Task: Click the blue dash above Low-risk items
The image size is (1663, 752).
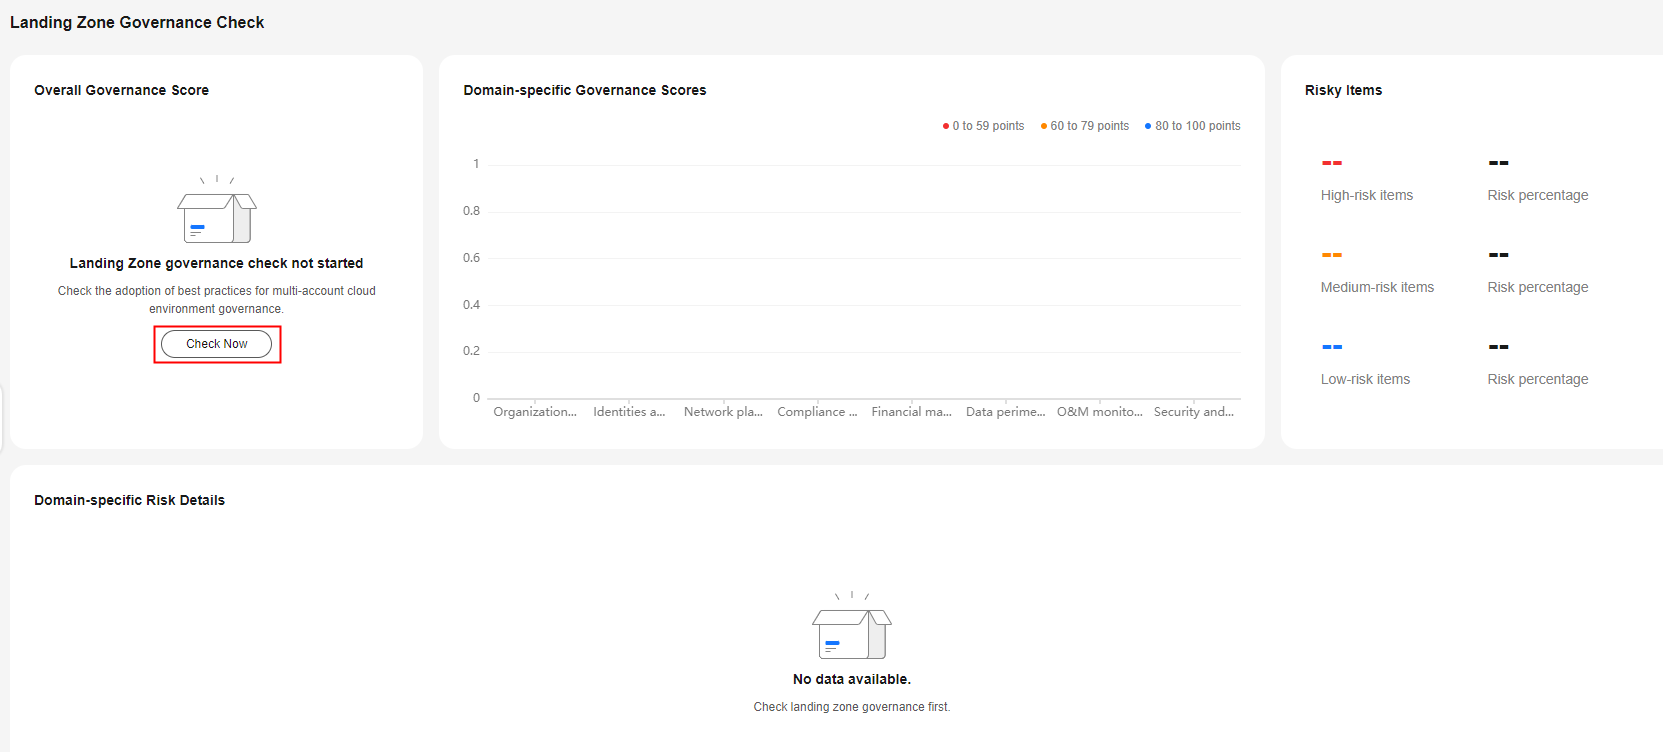Action: [x=1332, y=347]
